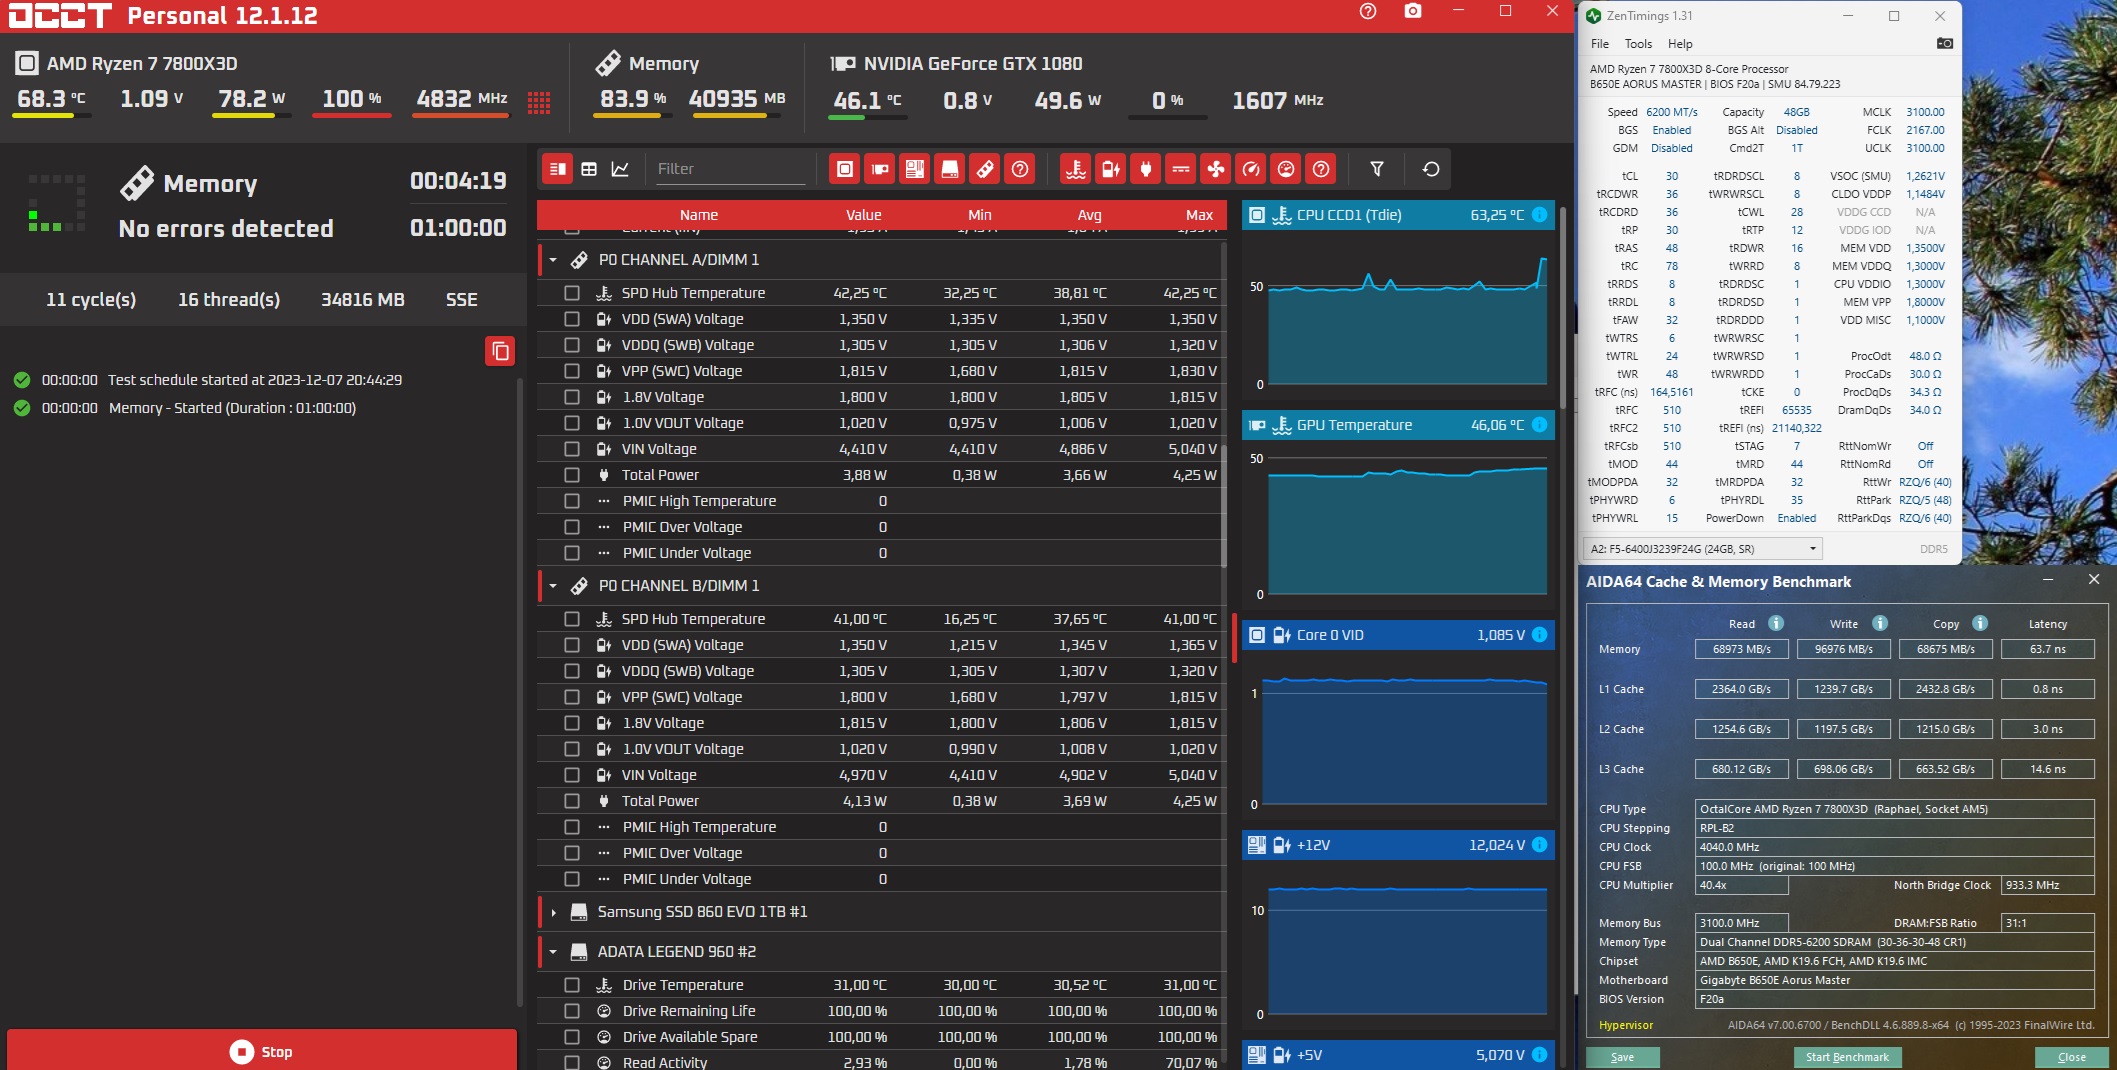Click the funnel filter icon
Viewport: 2117px width, 1070px height.
pyautogui.click(x=1377, y=169)
